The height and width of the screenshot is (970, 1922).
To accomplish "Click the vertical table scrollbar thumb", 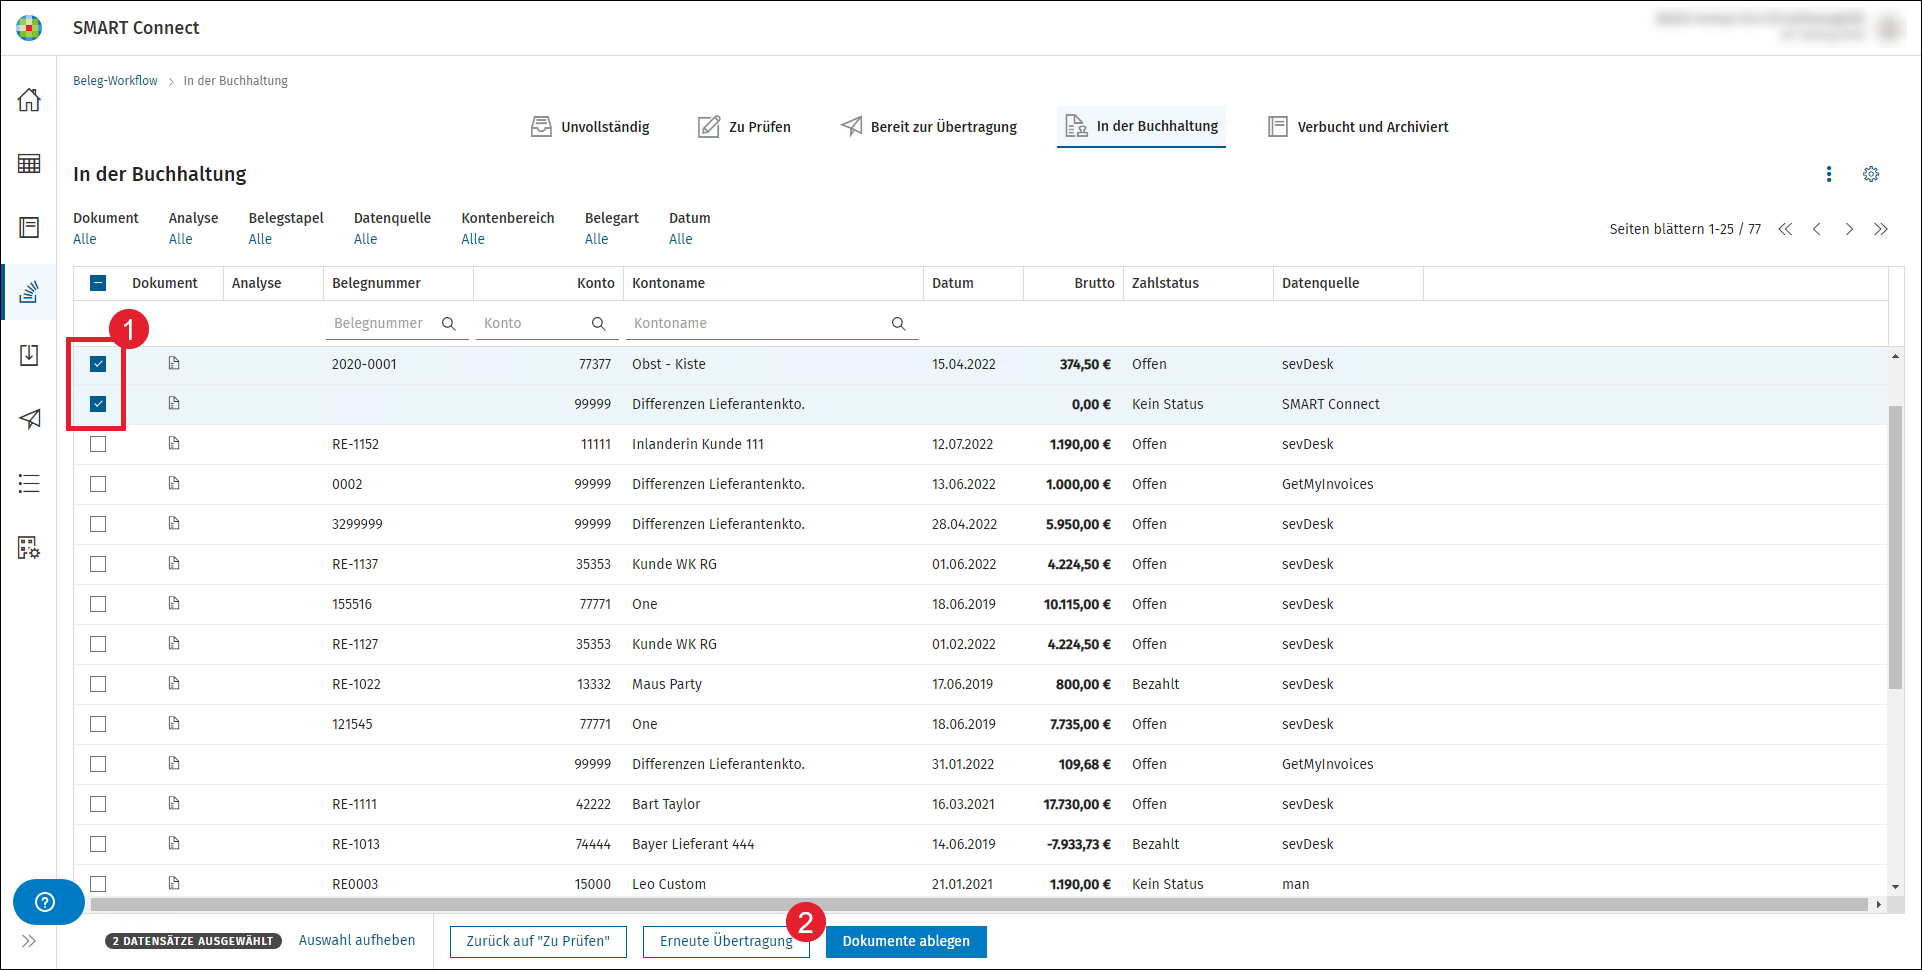I will click(1895, 547).
